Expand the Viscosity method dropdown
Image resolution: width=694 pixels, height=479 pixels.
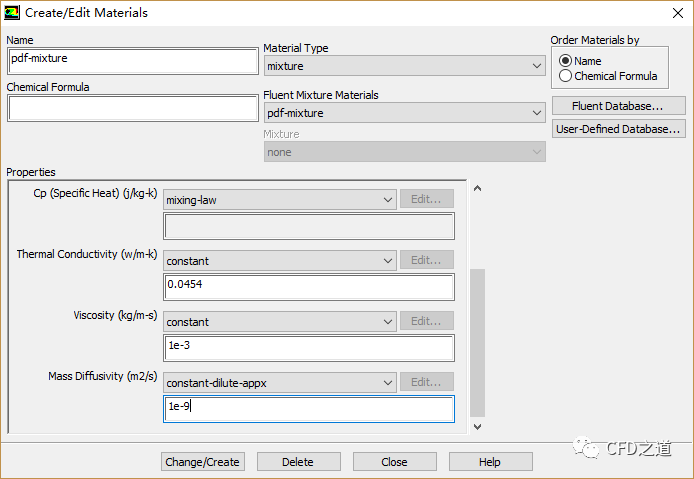pyautogui.click(x=280, y=322)
